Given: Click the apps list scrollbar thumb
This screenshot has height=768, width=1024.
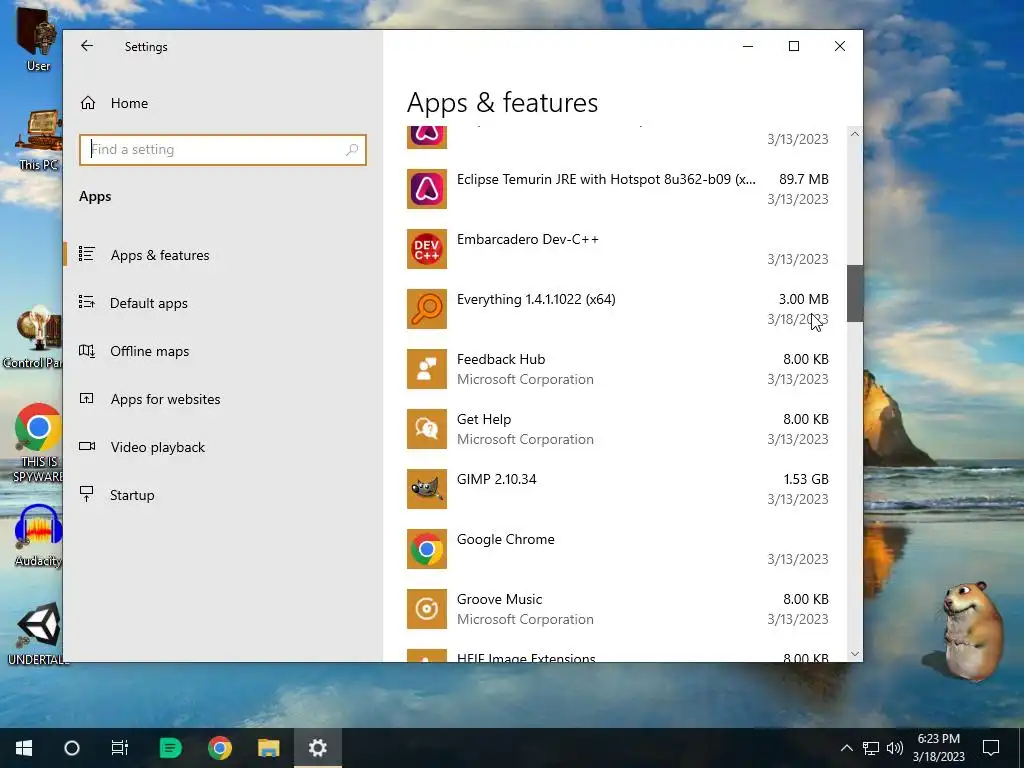Looking at the screenshot, I should 854,293.
